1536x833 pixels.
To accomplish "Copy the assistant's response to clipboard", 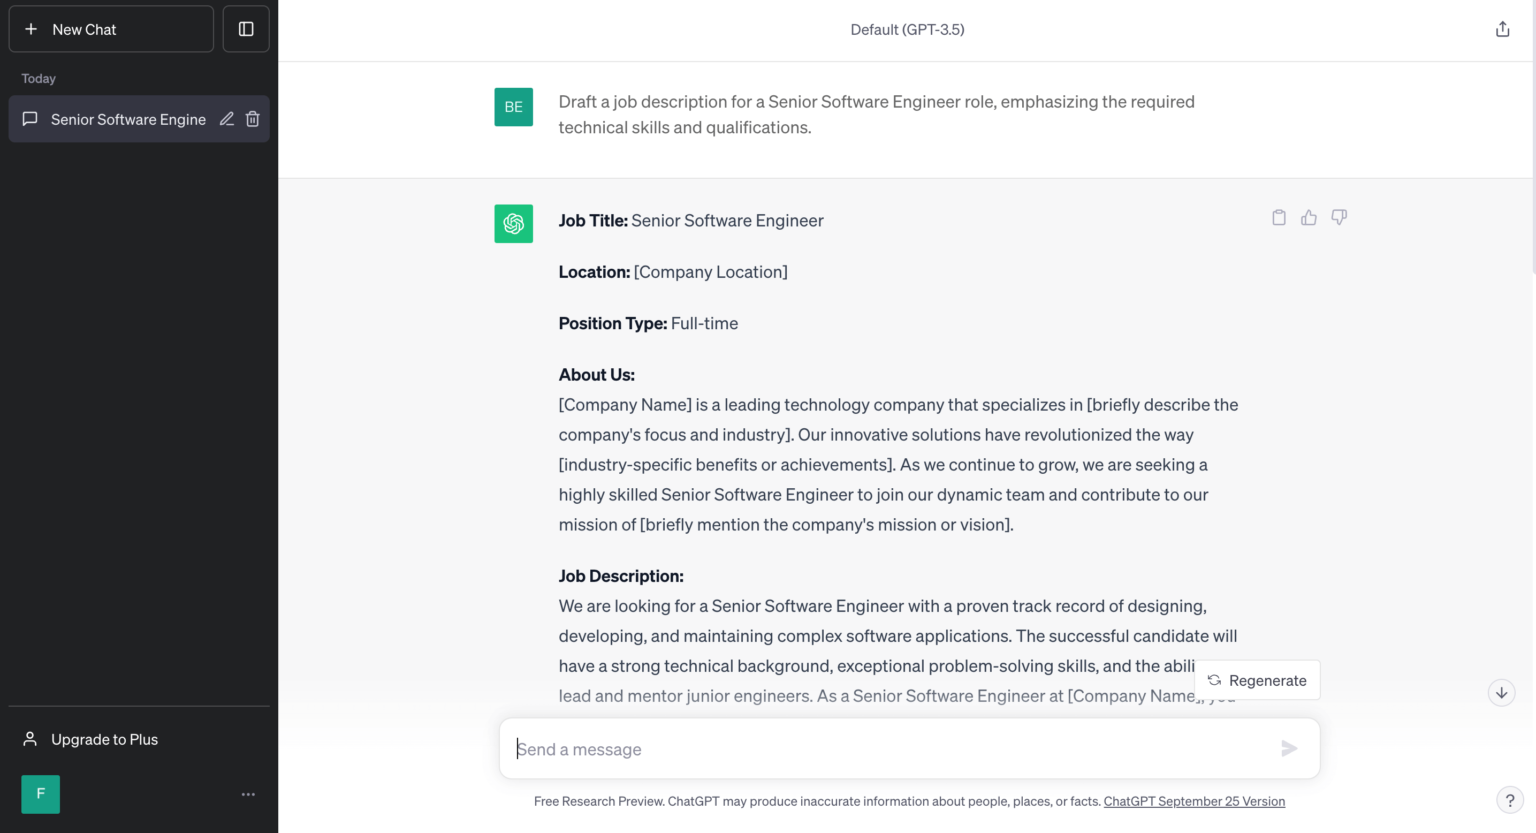I will click(1278, 217).
